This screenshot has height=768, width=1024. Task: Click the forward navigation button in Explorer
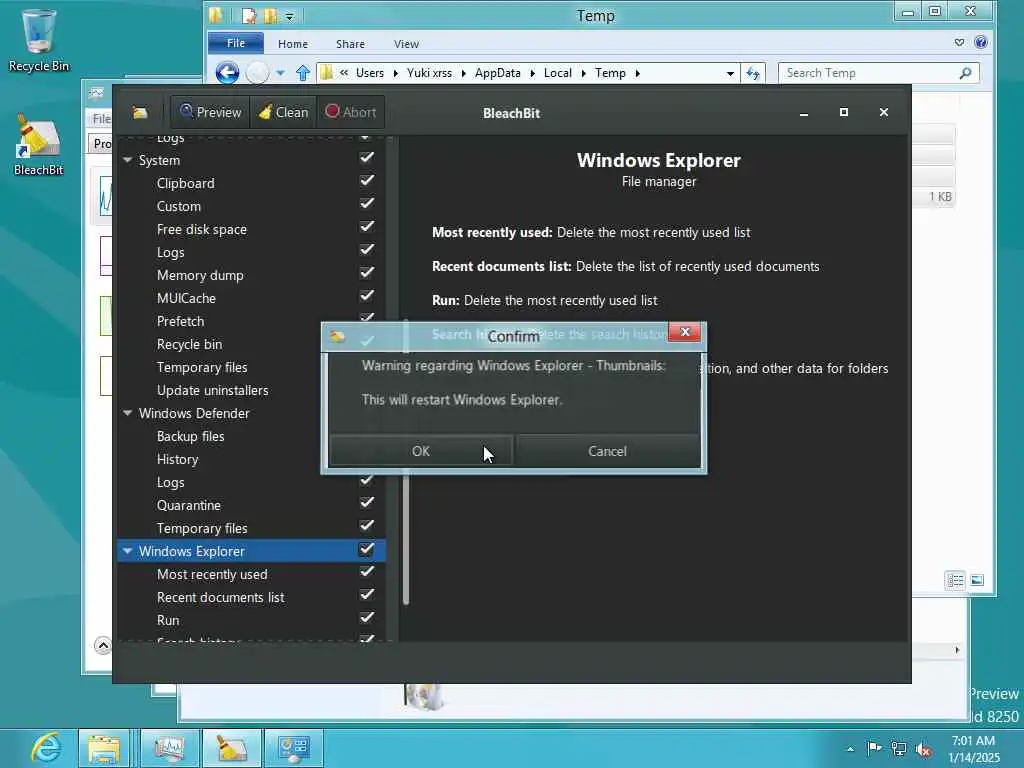click(x=257, y=72)
